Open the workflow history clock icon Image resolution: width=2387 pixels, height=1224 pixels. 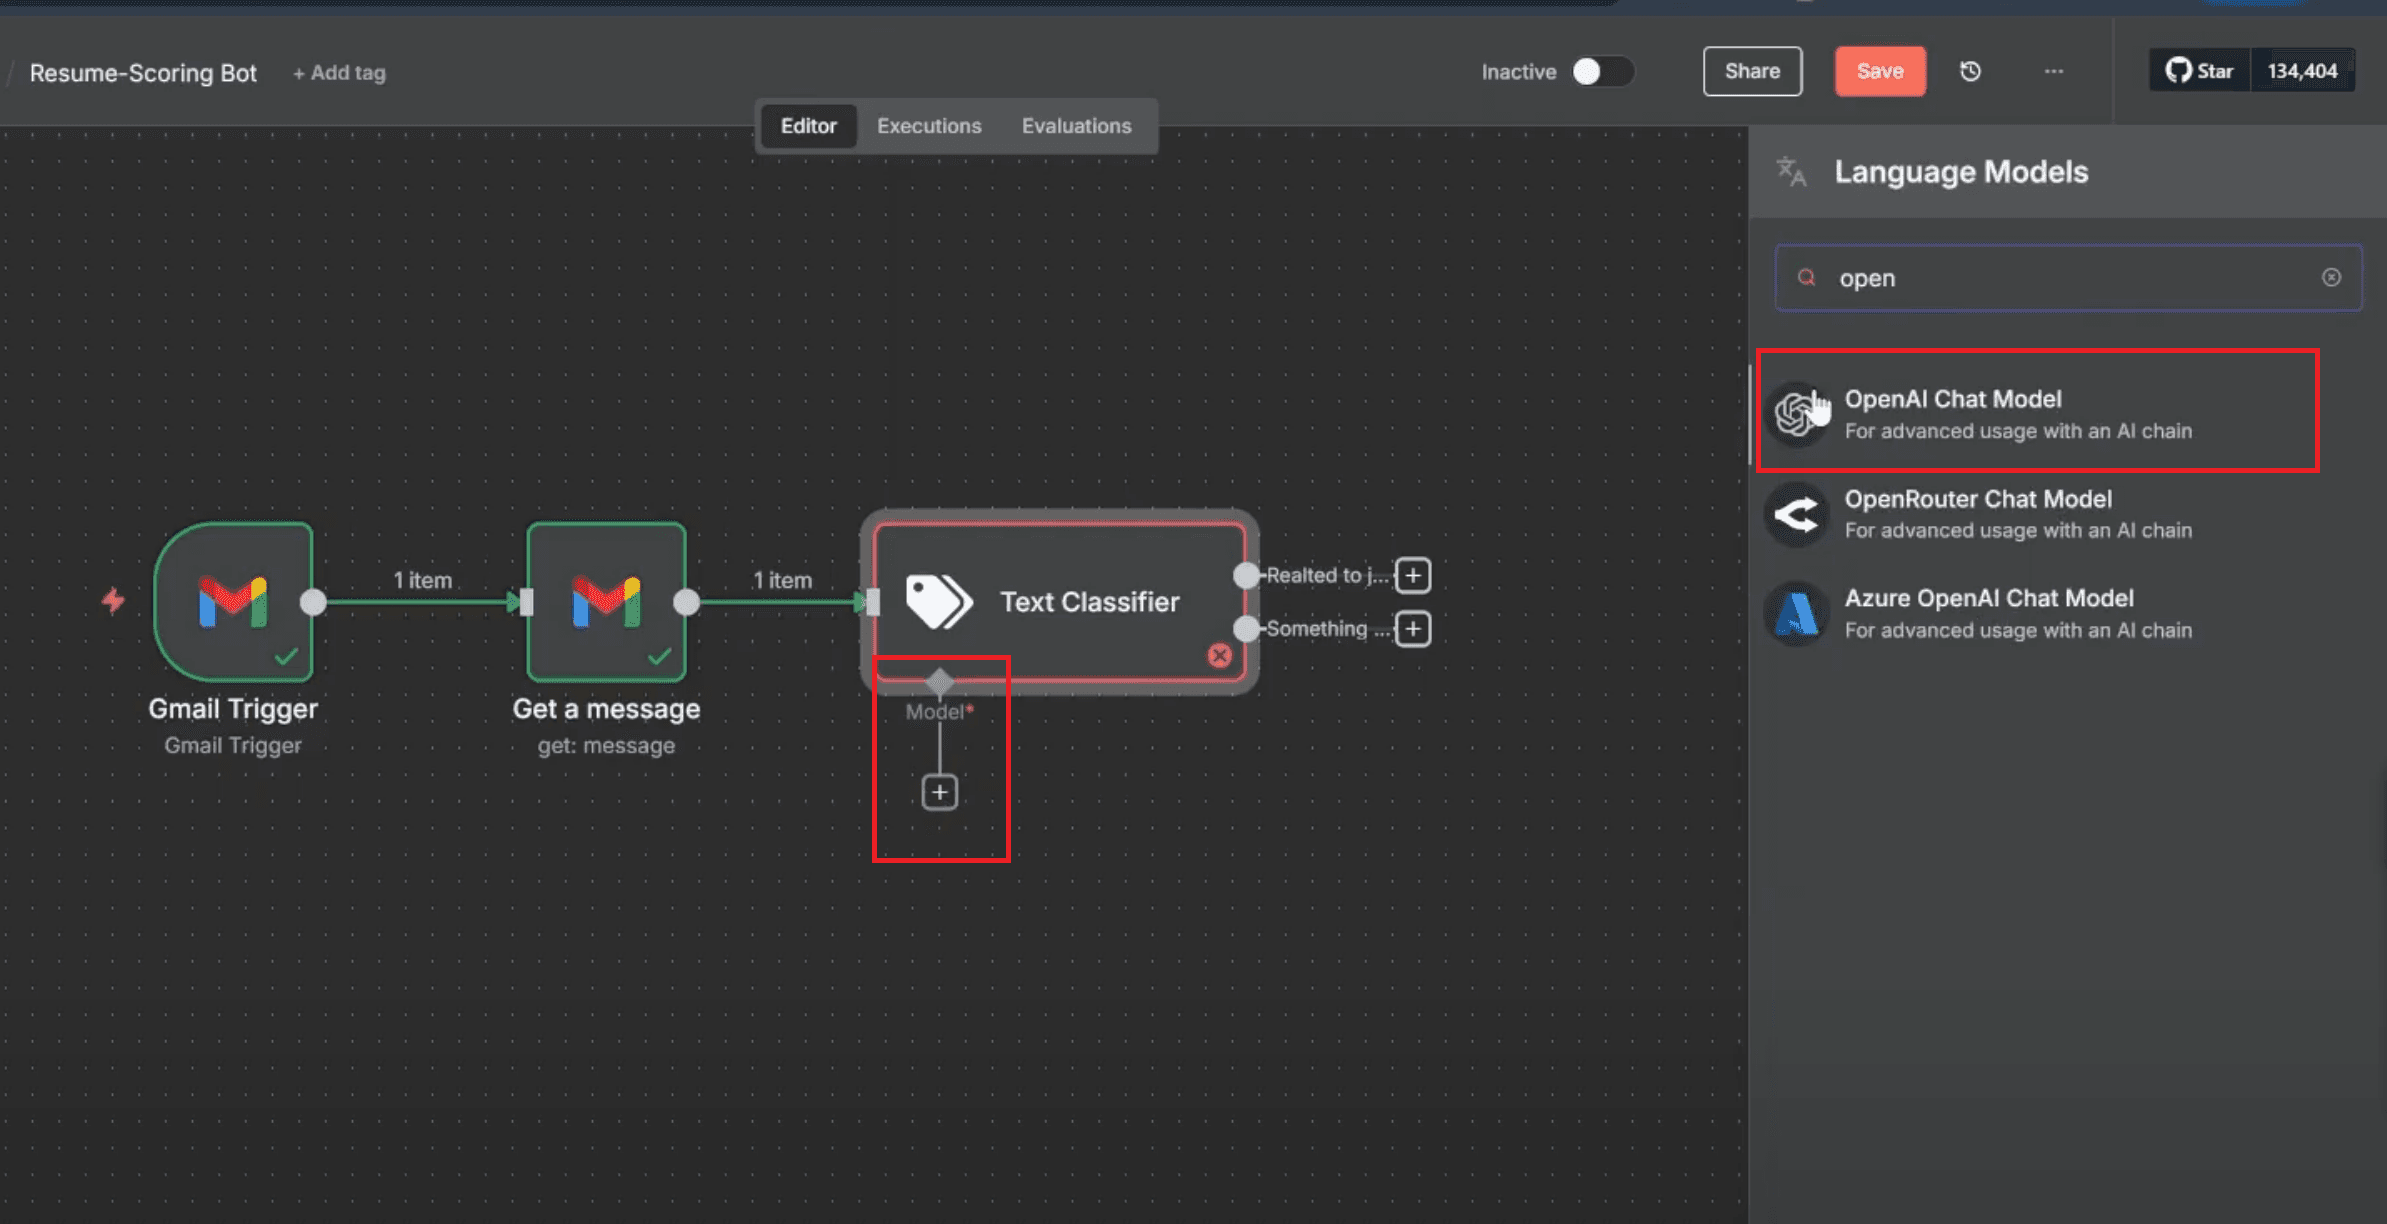pyautogui.click(x=1970, y=71)
